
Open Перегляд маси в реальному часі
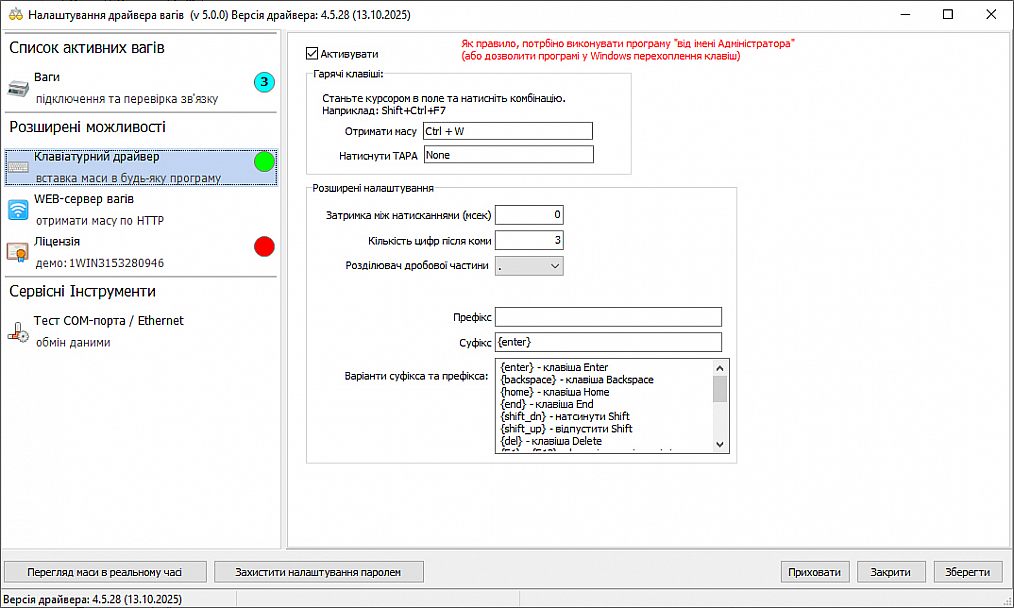tap(105, 572)
